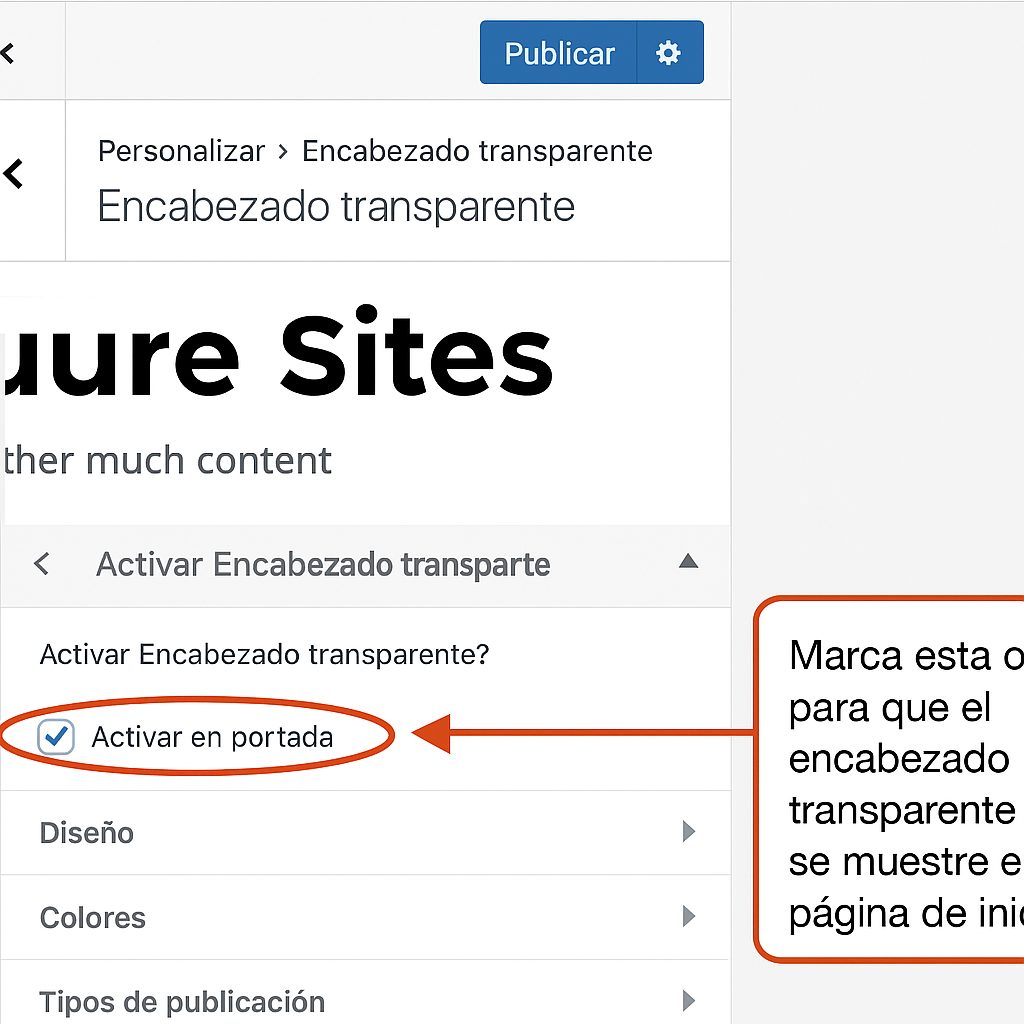Click the back arrow at top left
The height and width of the screenshot is (1024, 1024).
tap(8, 52)
